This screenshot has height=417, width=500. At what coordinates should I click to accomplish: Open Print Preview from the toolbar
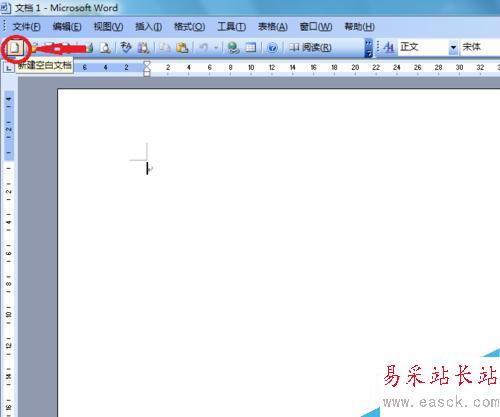(105, 48)
